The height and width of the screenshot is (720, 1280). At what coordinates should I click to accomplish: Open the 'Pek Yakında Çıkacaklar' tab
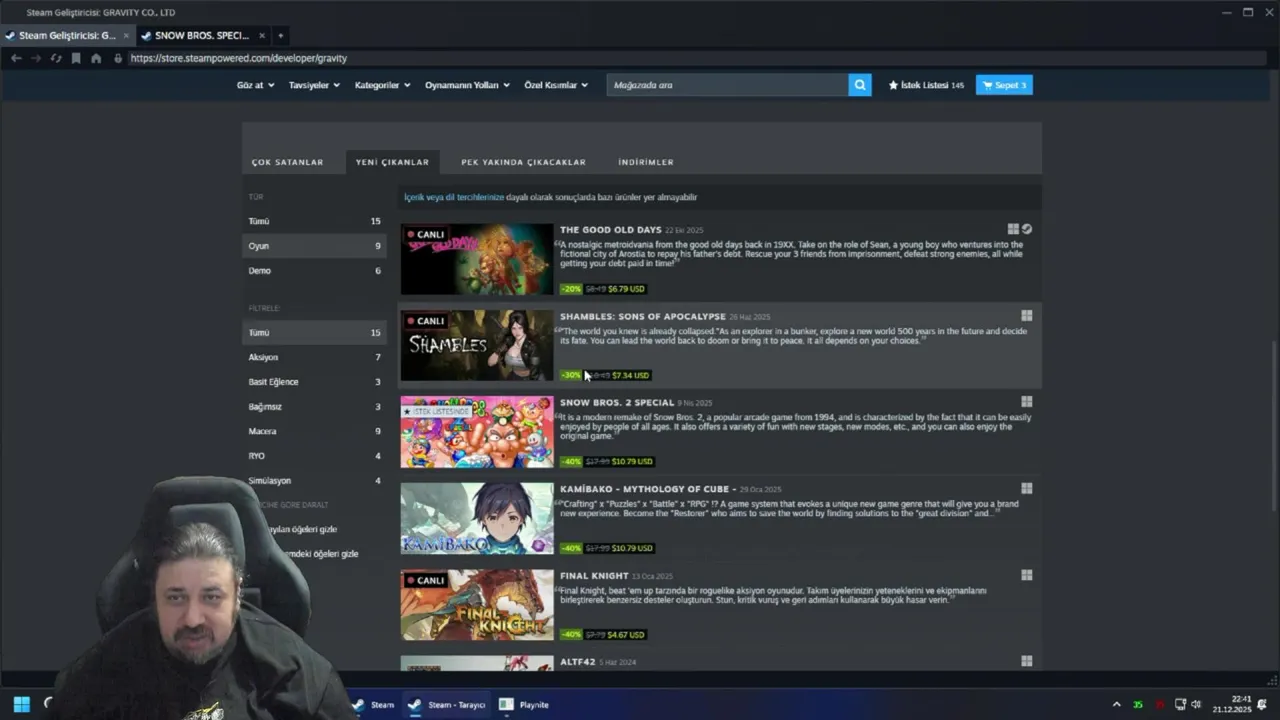coord(523,162)
